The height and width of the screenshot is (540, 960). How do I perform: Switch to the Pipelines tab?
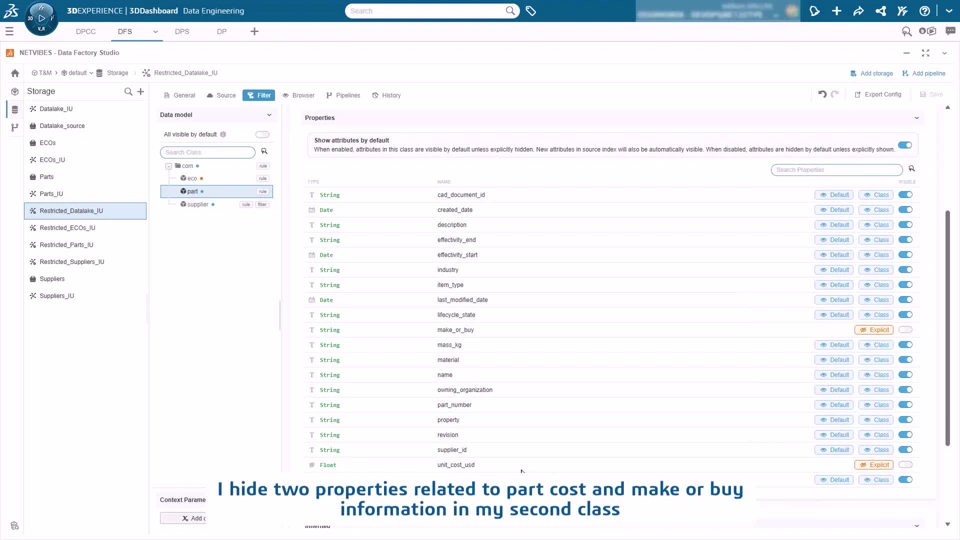pyautogui.click(x=343, y=96)
